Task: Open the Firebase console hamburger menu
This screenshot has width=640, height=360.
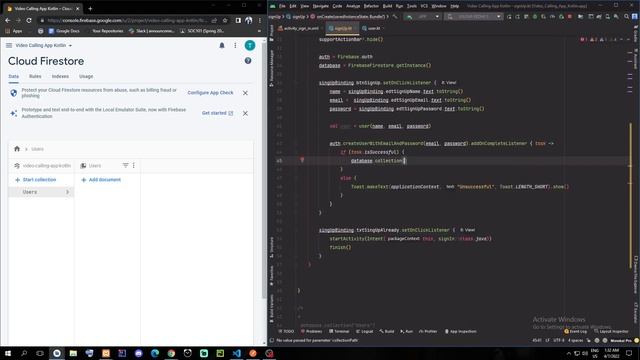Action: coord(9,45)
